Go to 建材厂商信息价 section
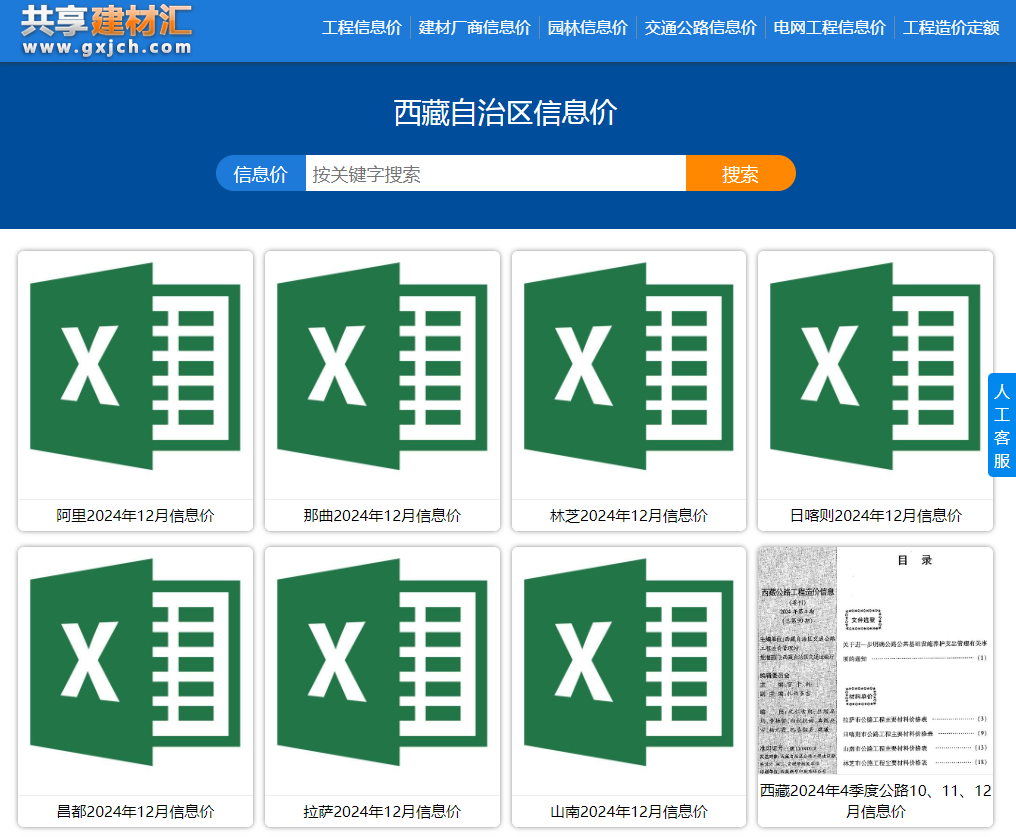 point(474,28)
